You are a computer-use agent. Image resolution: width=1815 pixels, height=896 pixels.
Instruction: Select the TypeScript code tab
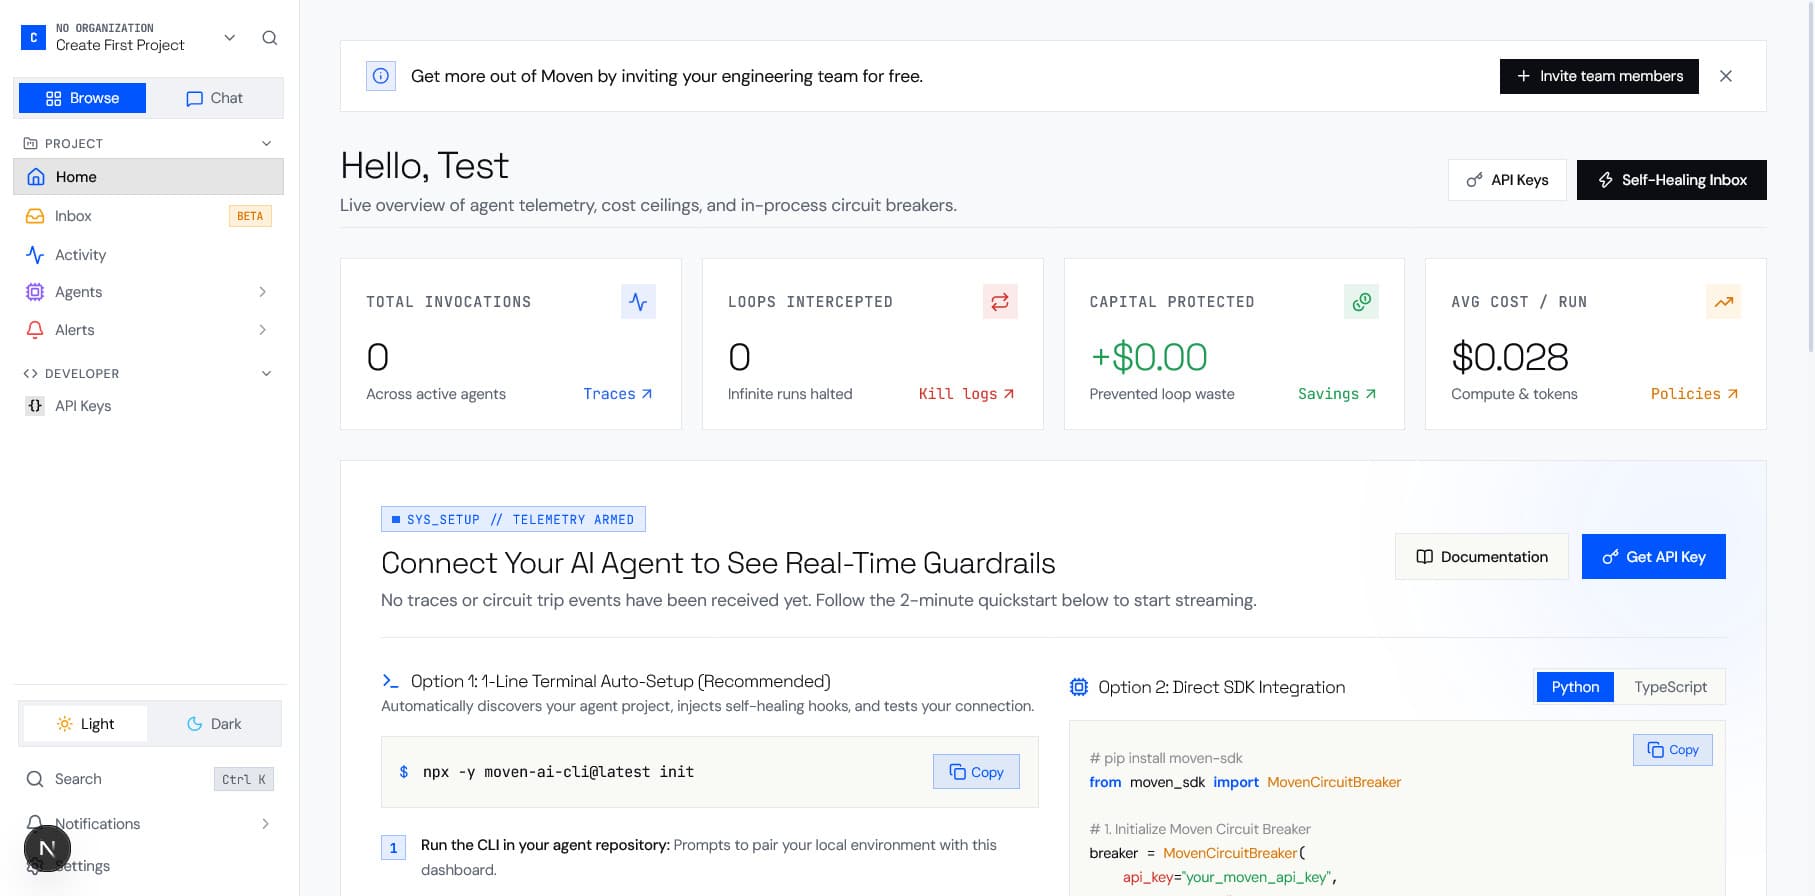pyautogui.click(x=1670, y=687)
